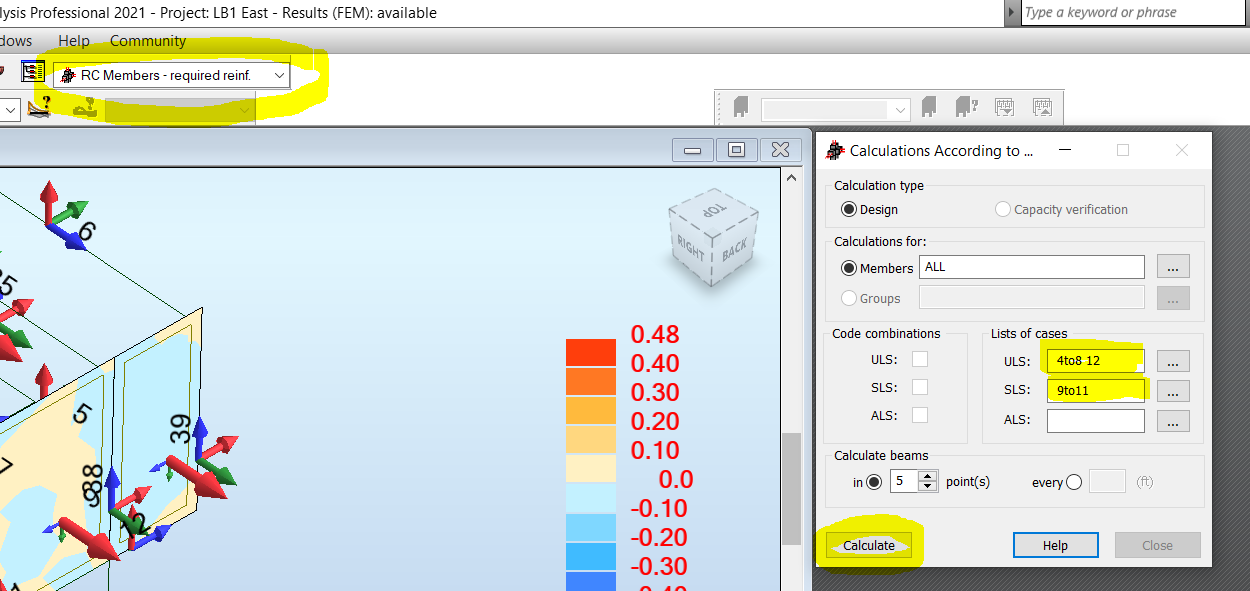Click the ULS cases field containing 4to8 12
The image size is (1250, 591).
1096,358
